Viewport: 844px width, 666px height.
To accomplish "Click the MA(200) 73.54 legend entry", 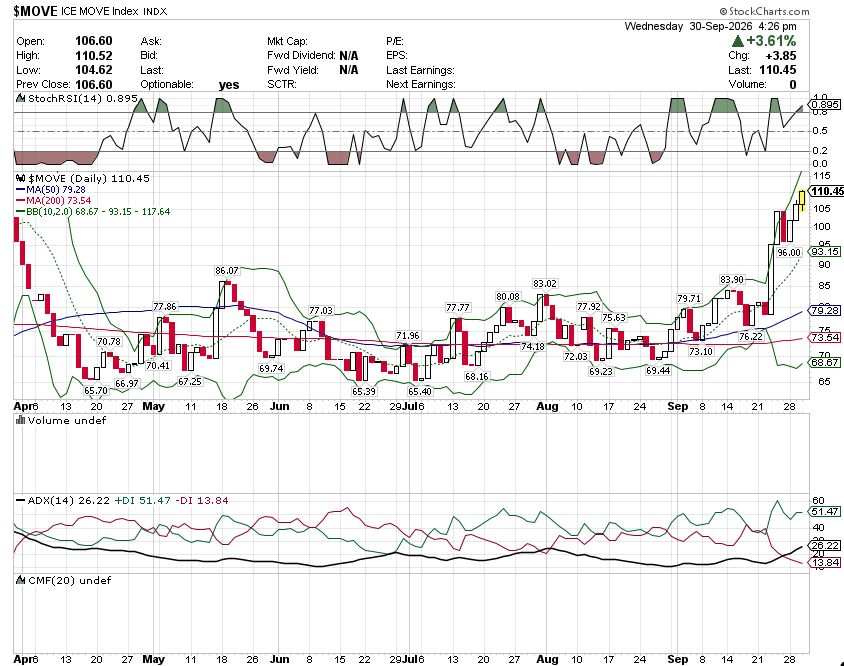I will [x=54, y=201].
